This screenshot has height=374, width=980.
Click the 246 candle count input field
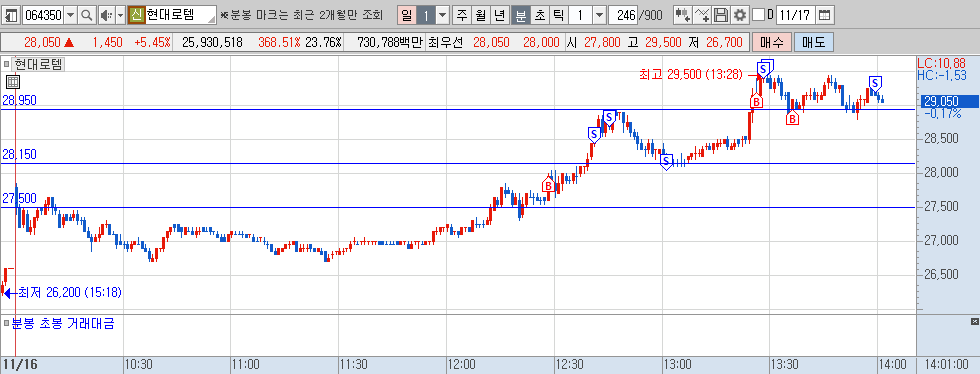pyautogui.click(x=622, y=14)
